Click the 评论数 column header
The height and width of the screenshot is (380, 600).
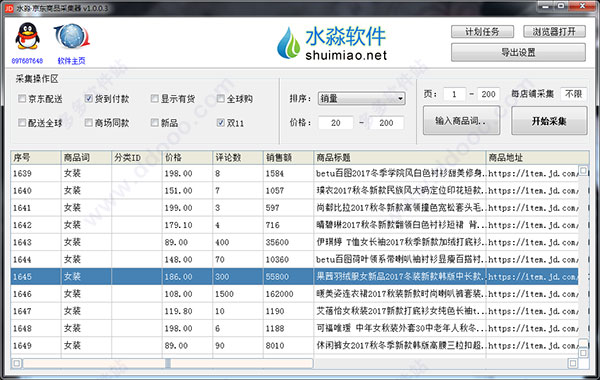[238, 158]
